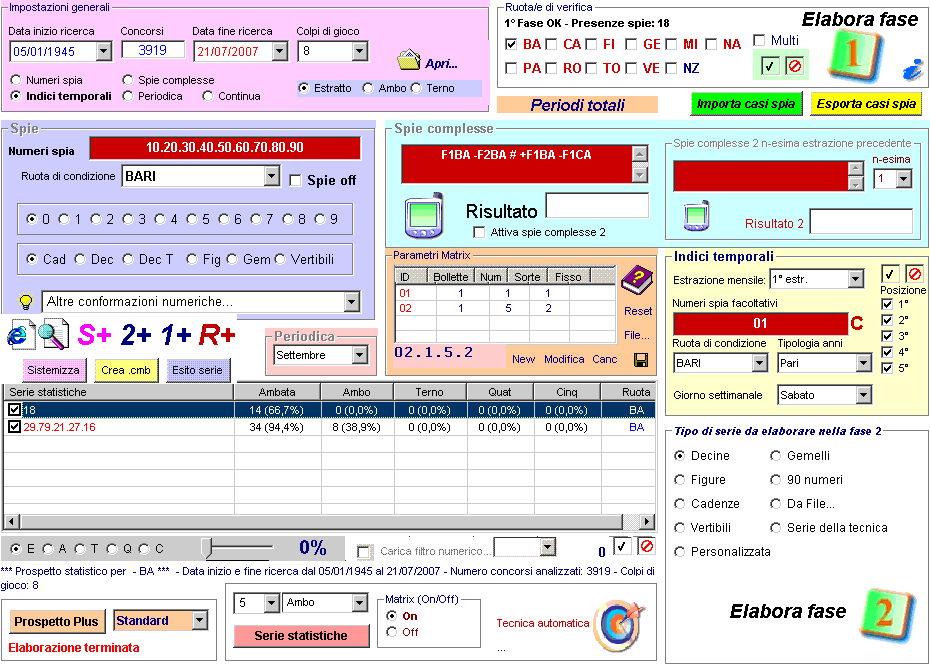Click prohibition icon beside numeric filter

[x=647, y=546]
